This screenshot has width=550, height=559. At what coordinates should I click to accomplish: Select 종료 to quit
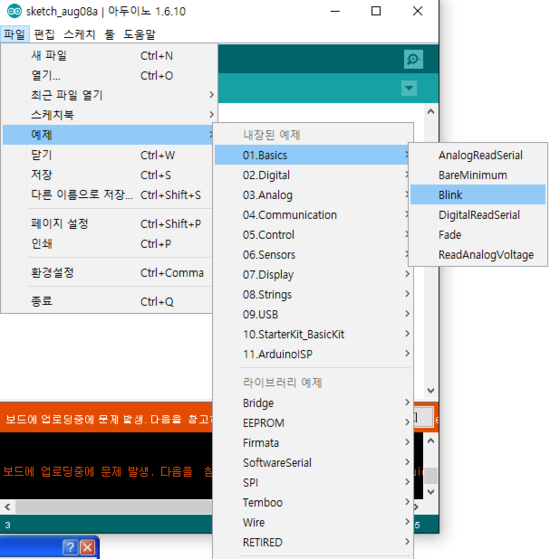click(x=109, y=302)
